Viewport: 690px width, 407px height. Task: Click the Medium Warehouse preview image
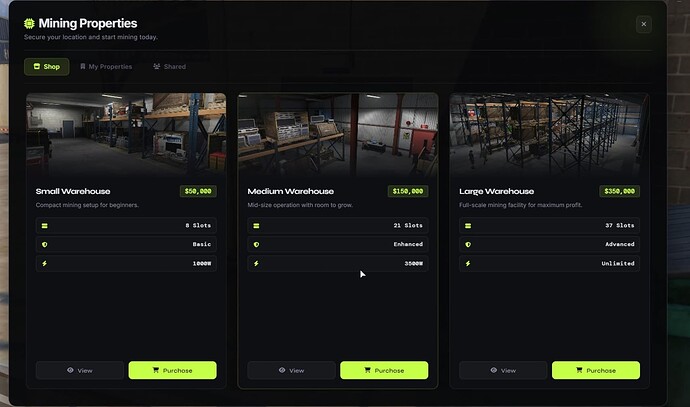coord(338,135)
